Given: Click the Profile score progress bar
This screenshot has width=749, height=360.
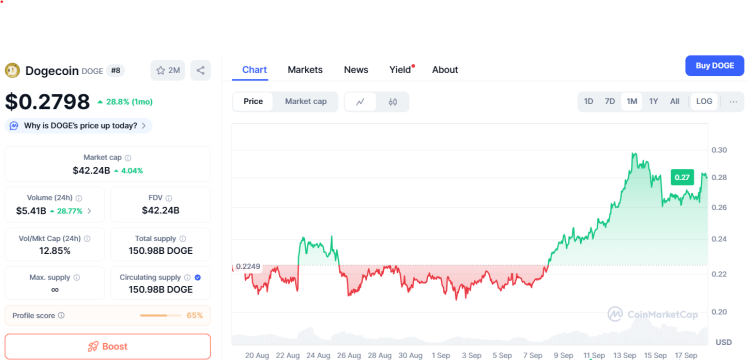Looking at the screenshot, I should tap(160, 316).
